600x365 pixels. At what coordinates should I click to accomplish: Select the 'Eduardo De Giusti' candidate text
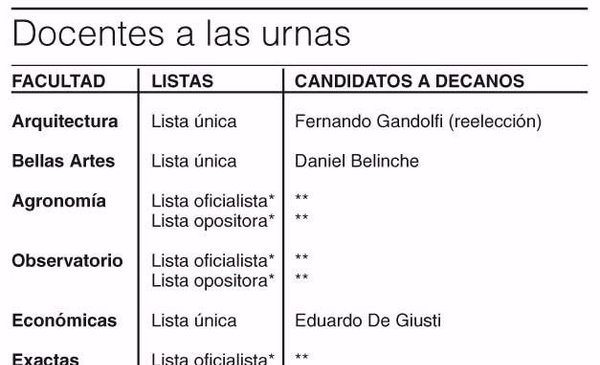click(368, 321)
